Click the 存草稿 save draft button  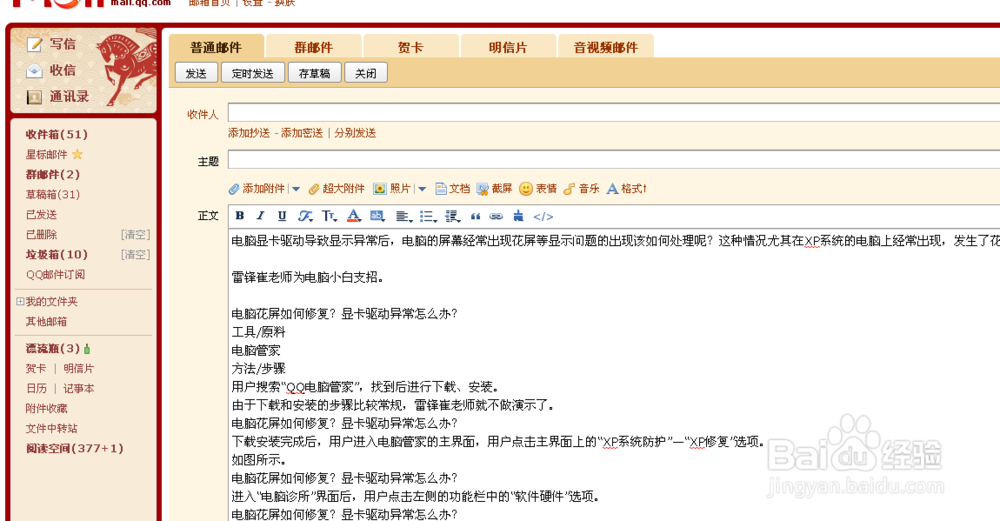tap(314, 73)
